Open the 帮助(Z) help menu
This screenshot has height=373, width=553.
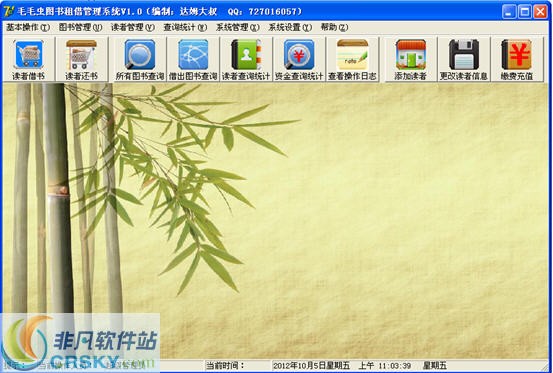pyautogui.click(x=334, y=27)
